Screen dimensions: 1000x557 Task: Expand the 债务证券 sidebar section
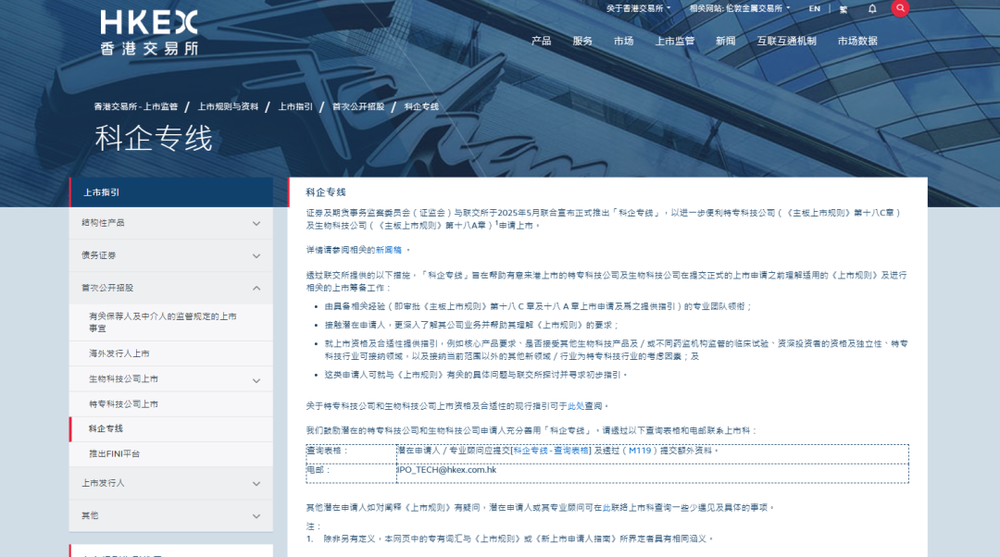tap(256, 255)
